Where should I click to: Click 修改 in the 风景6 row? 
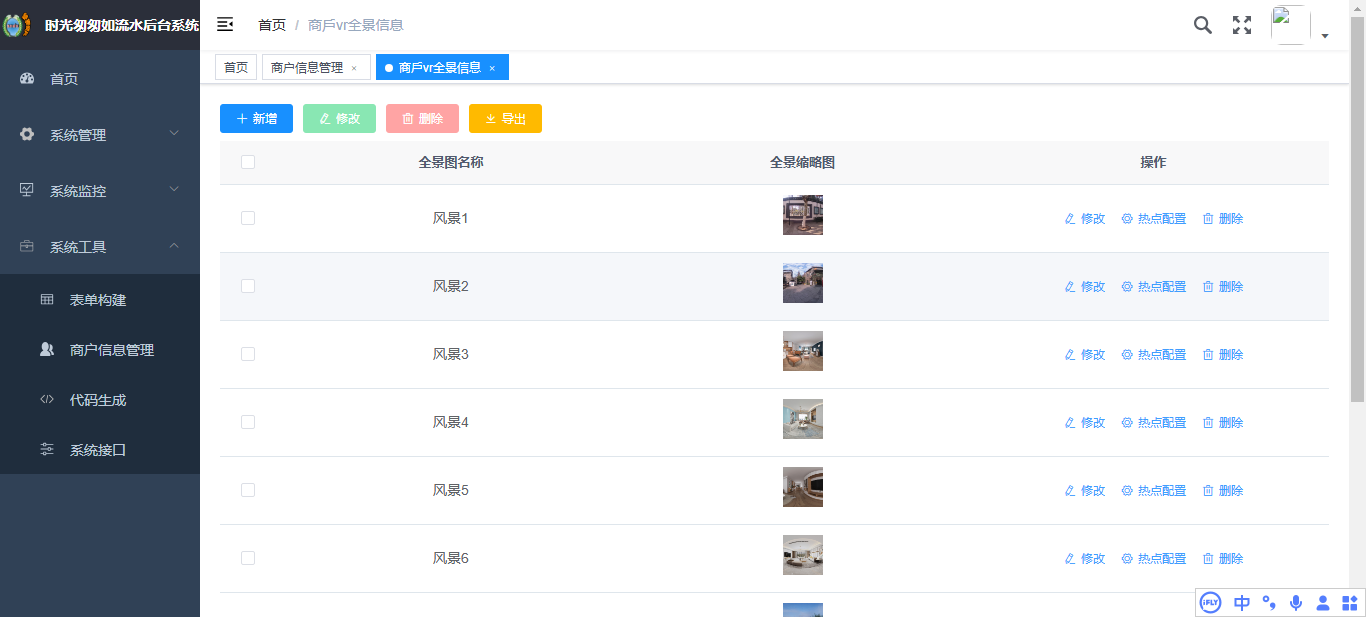click(x=1085, y=558)
